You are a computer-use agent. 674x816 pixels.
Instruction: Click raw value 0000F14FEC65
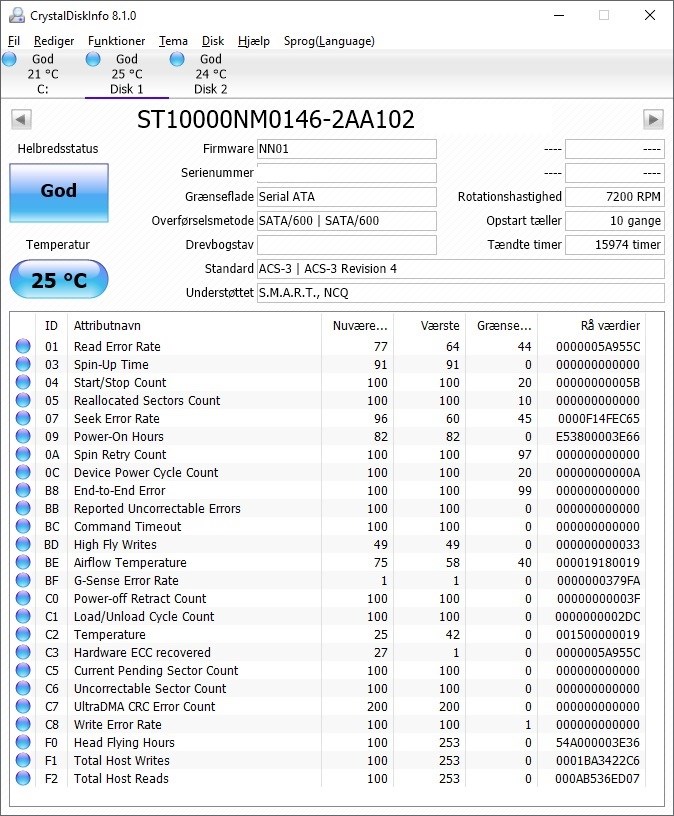click(599, 418)
